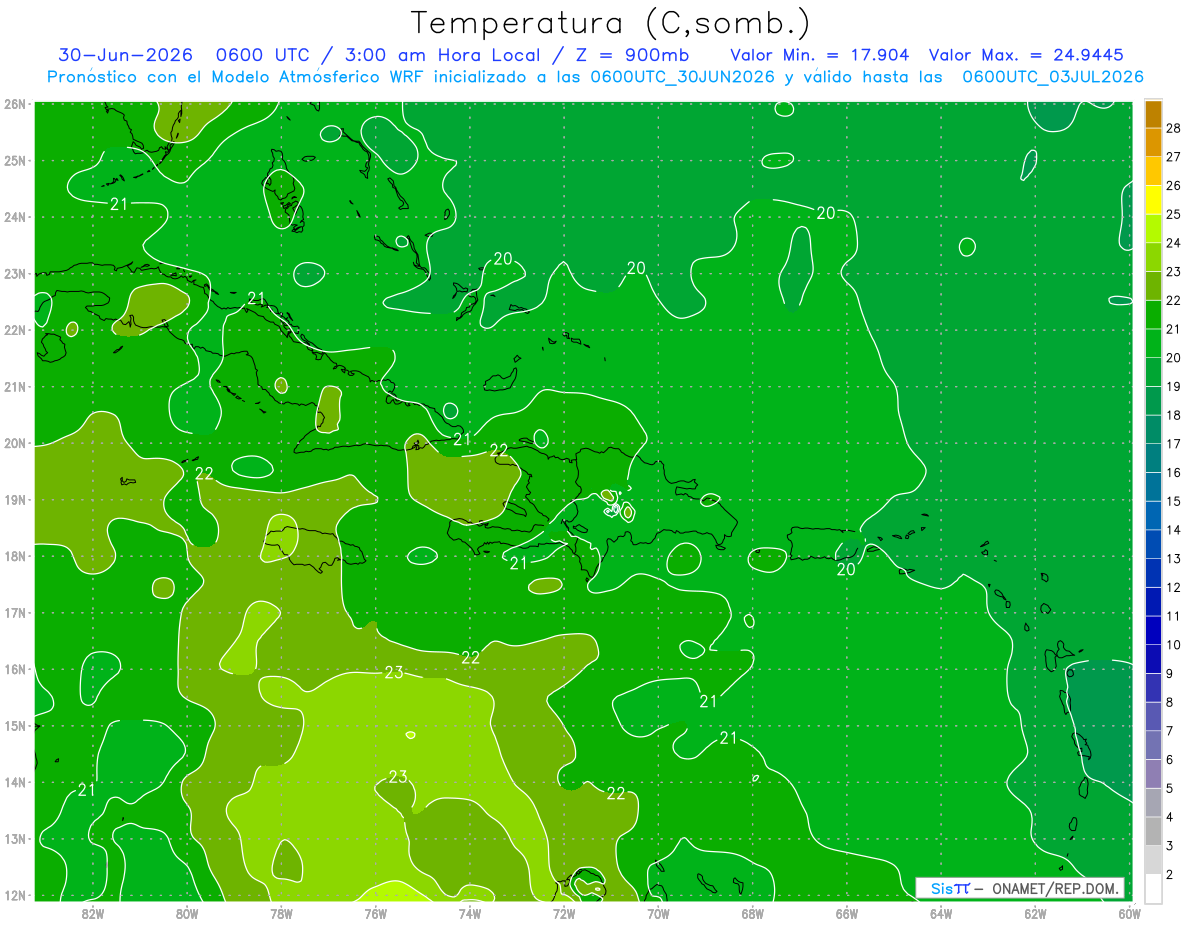Click the color scale value 27

(x=1173, y=157)
